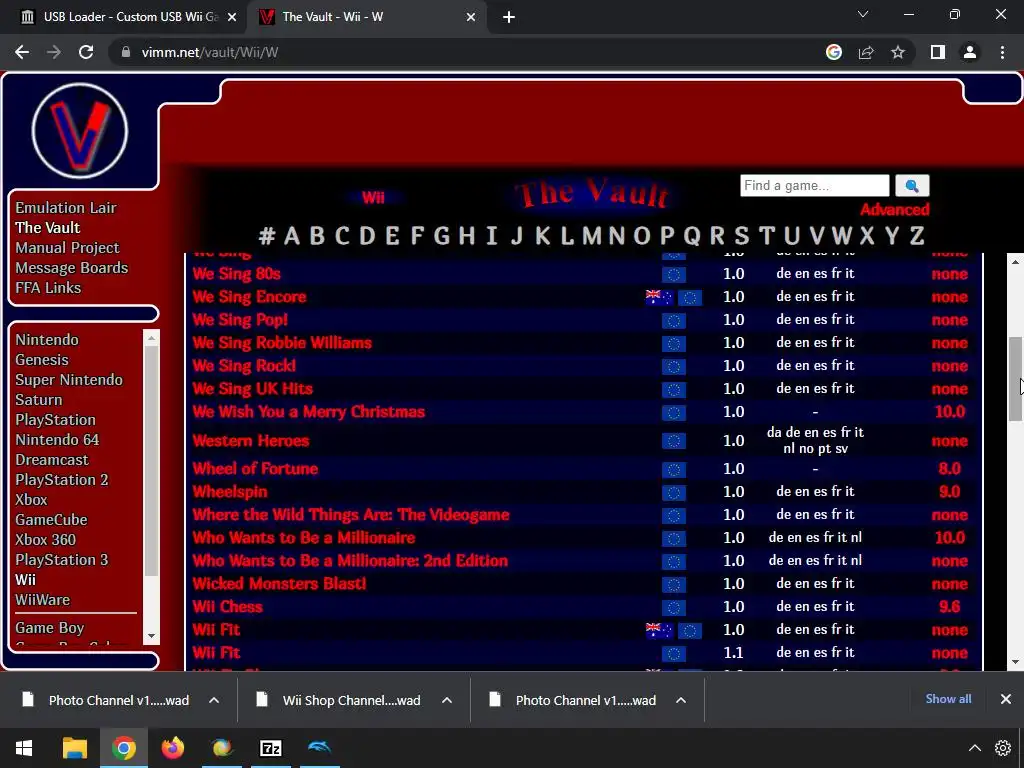This screenshot has height=768, width=1024.
Task: Expand the system tray hidden icons chevron
Action: 974,748
